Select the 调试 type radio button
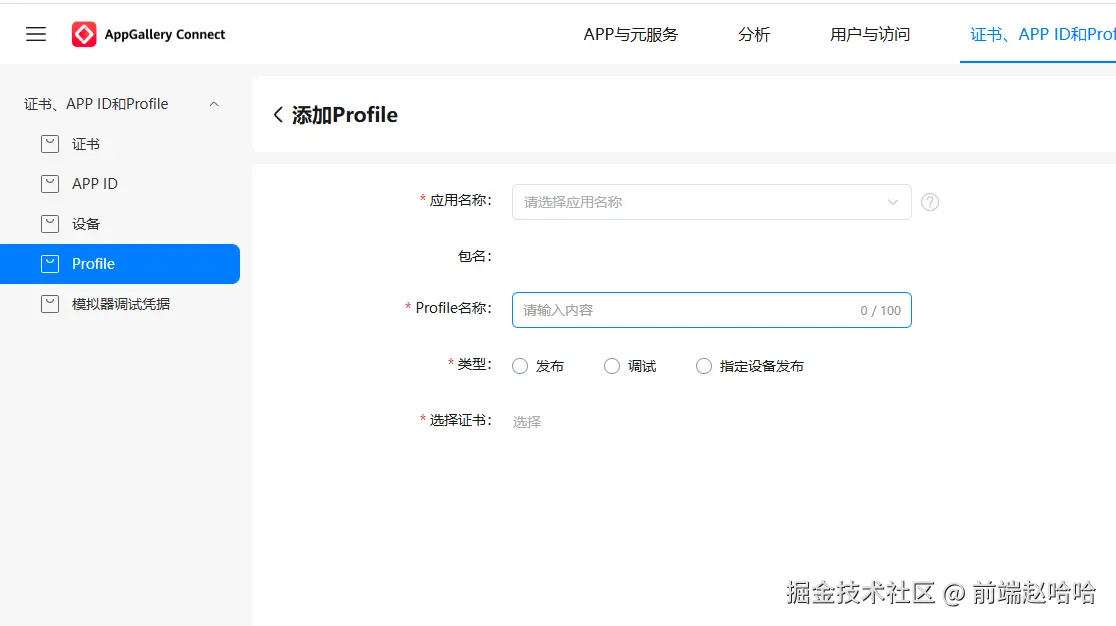This screenshot has width=1116, height=626. click(612, 366)
